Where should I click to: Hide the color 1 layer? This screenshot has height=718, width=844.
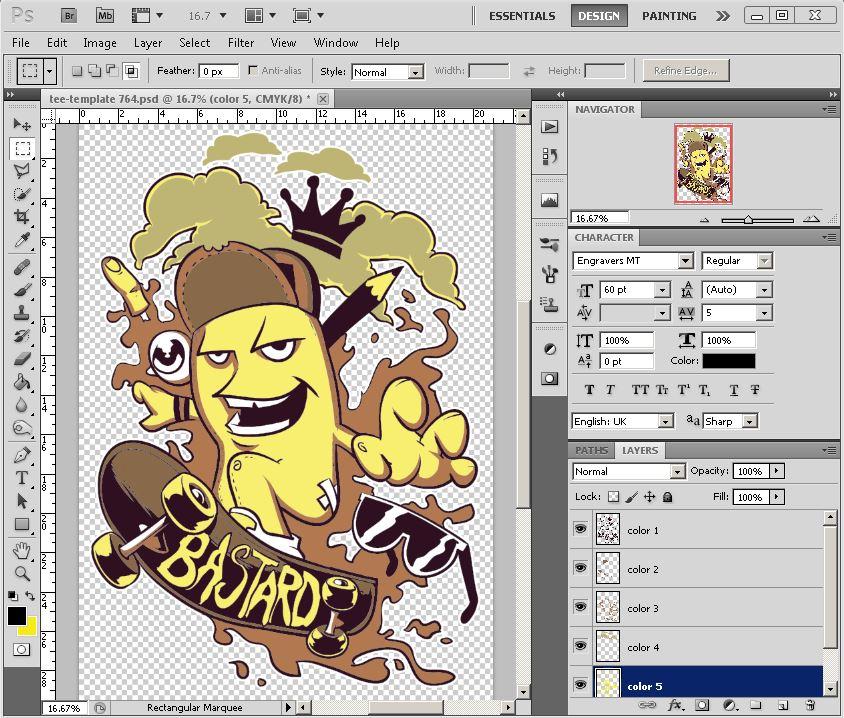coord(581,529)
